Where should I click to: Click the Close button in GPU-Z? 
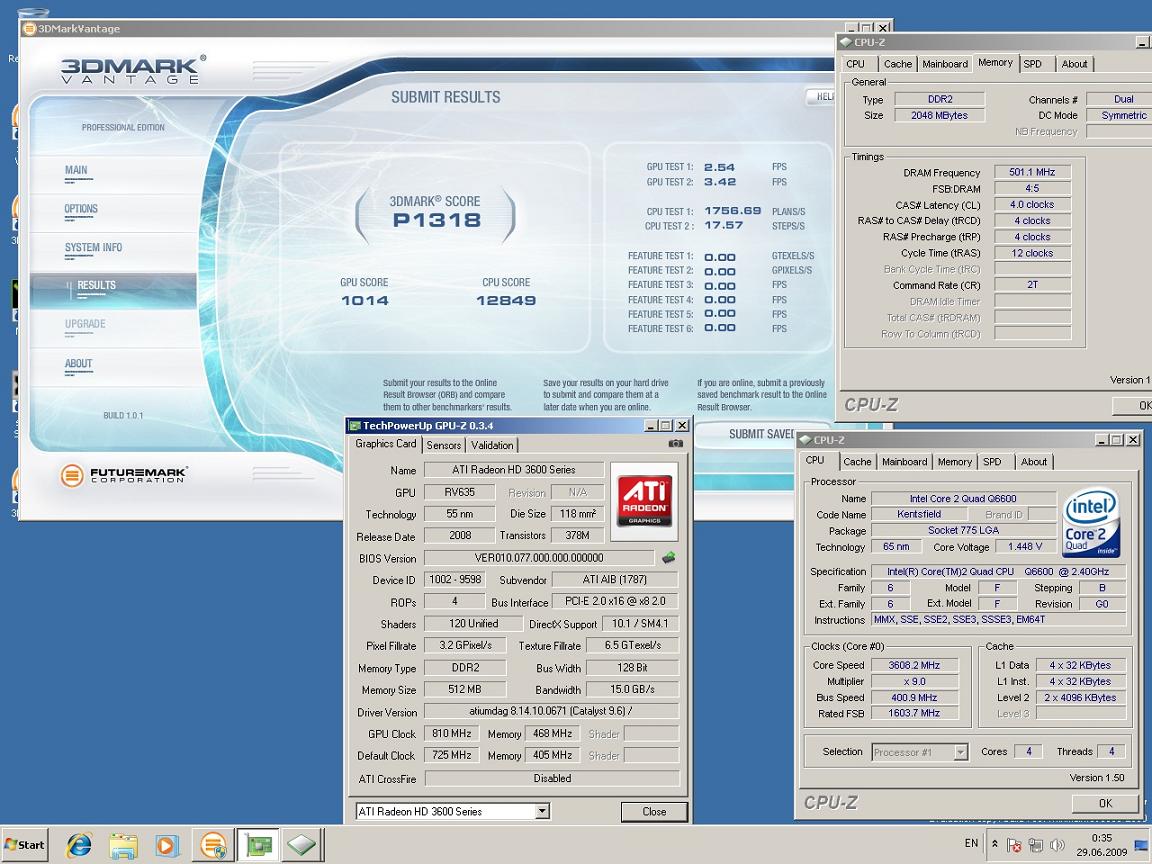654,812
